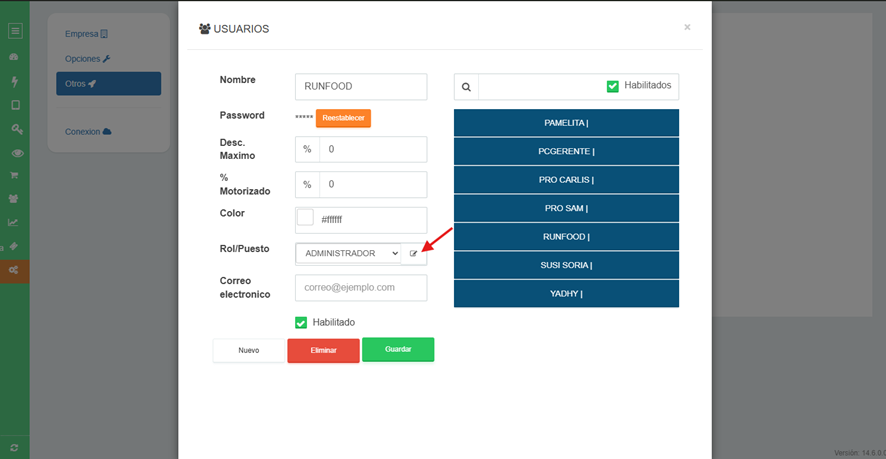Open the settings gears sidebar icon

[x=14, y=271]
